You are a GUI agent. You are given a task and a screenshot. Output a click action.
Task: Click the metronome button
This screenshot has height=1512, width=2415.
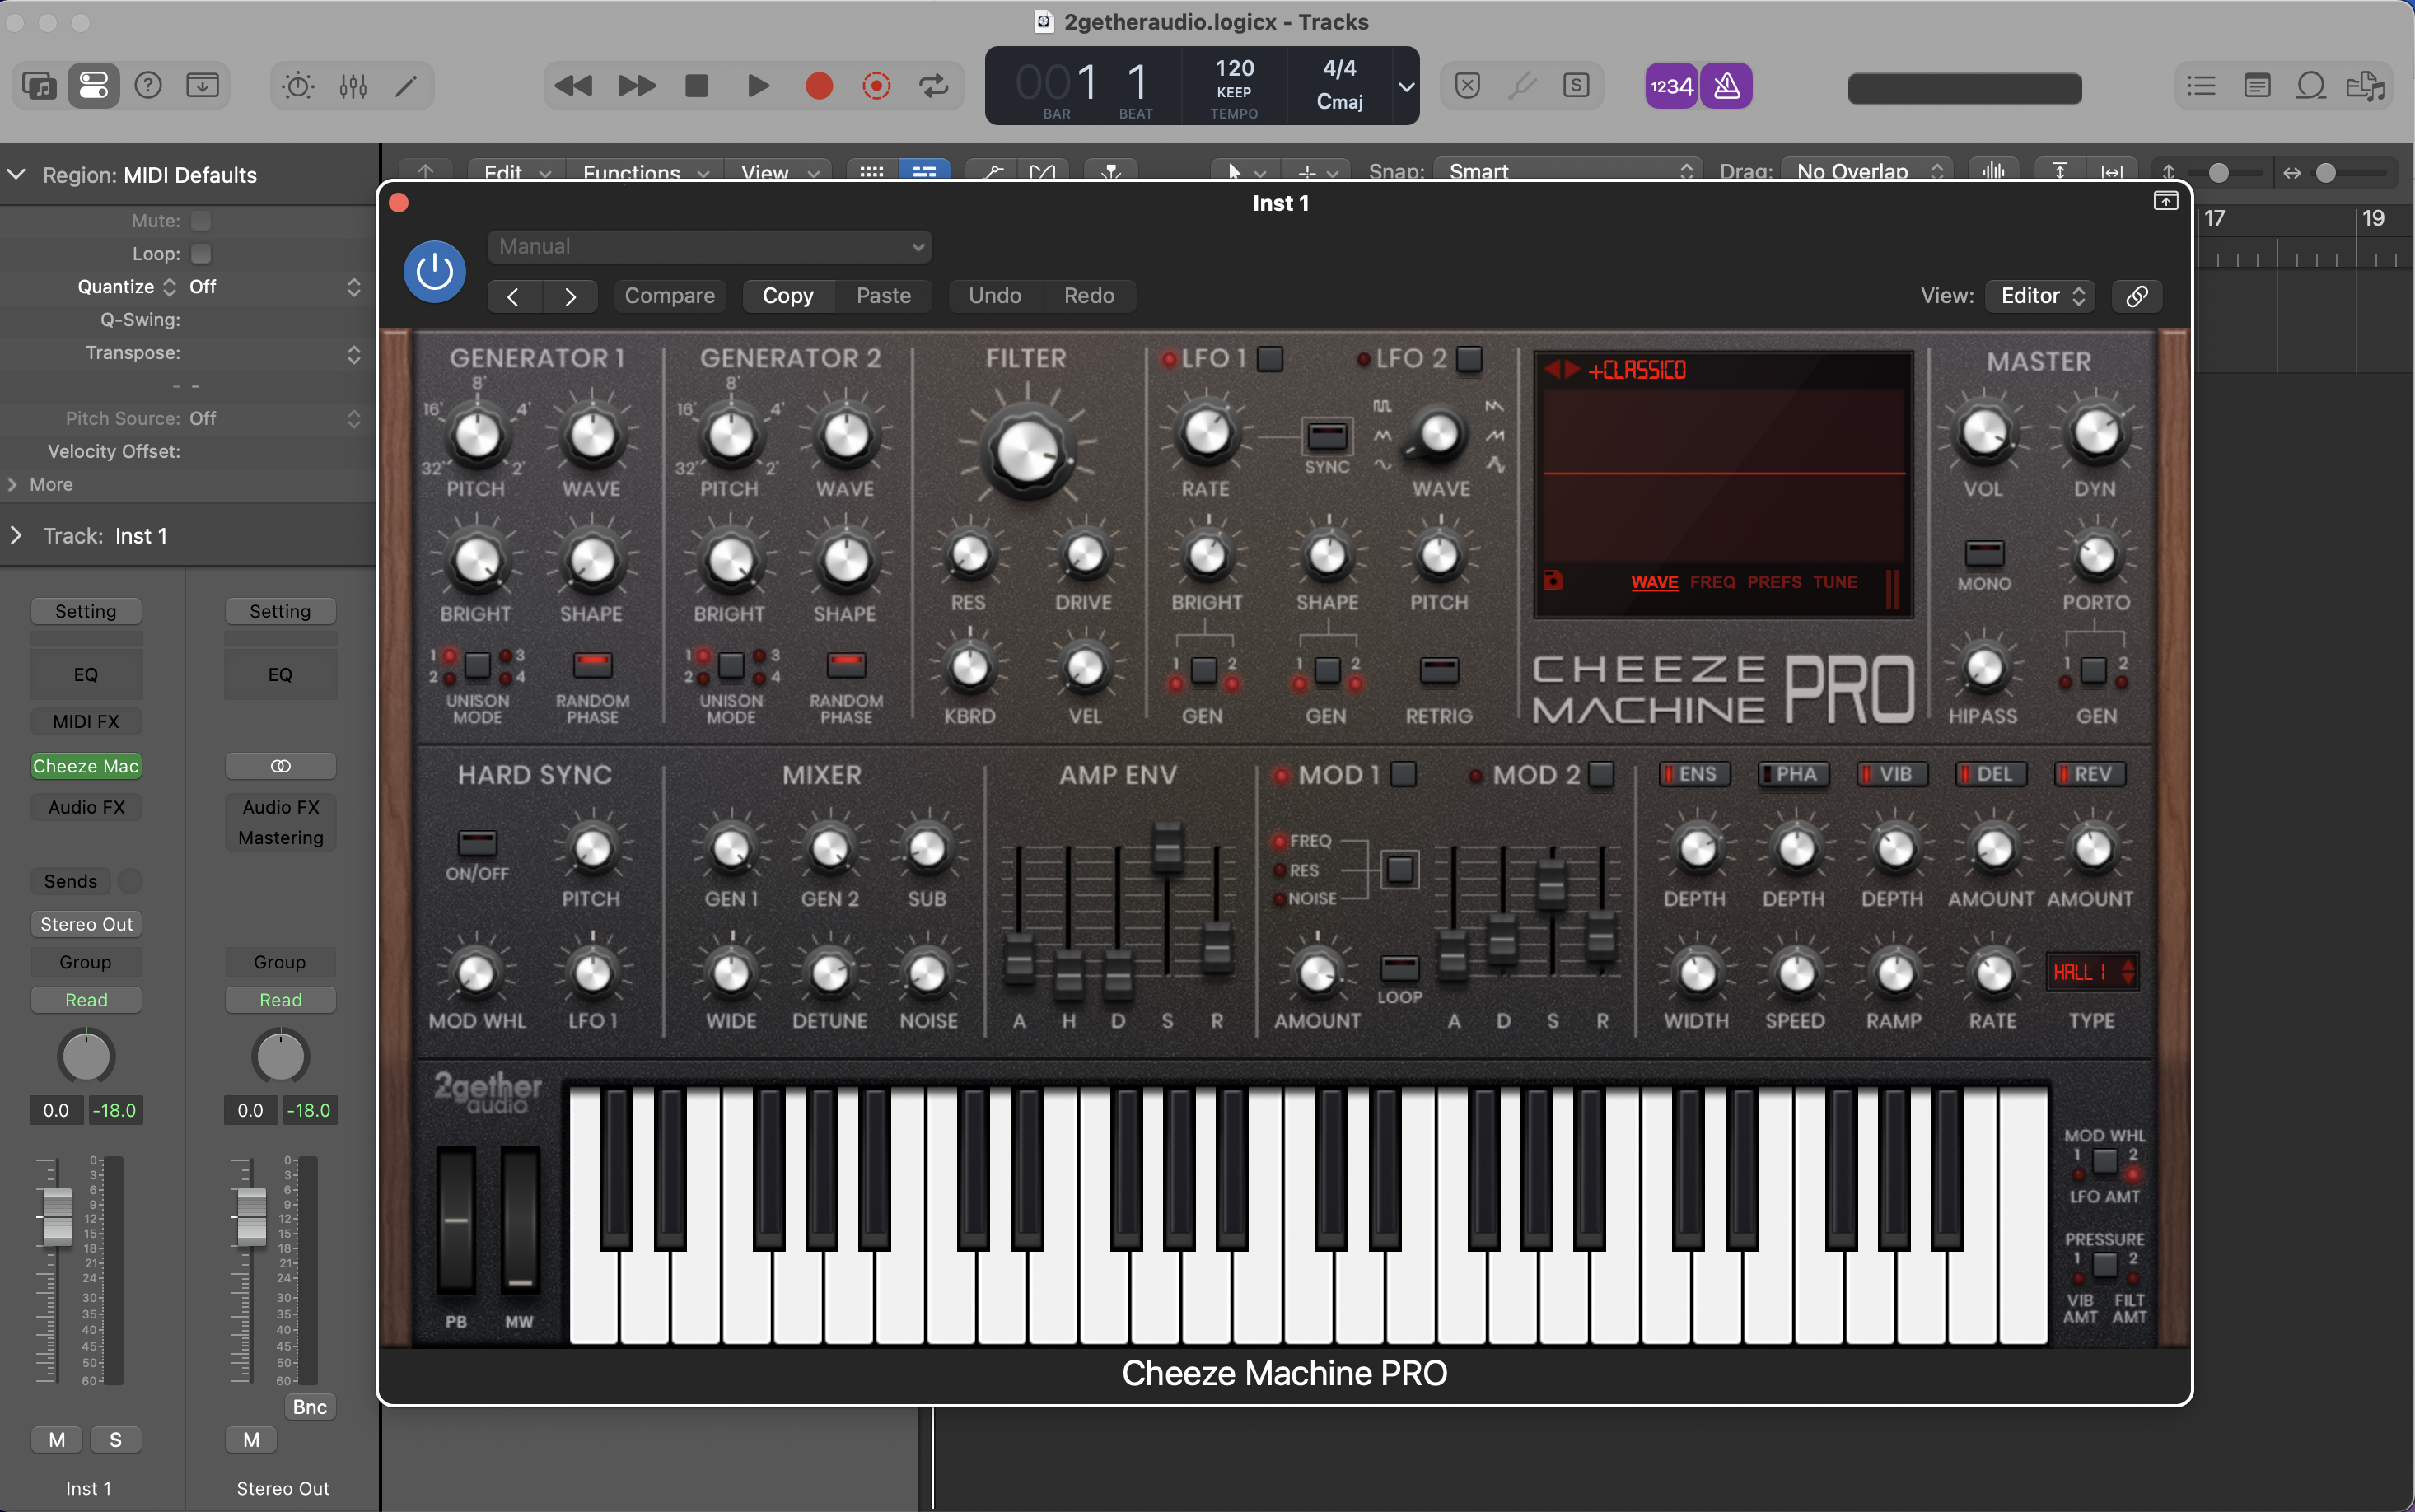[x=1727, y=86]
